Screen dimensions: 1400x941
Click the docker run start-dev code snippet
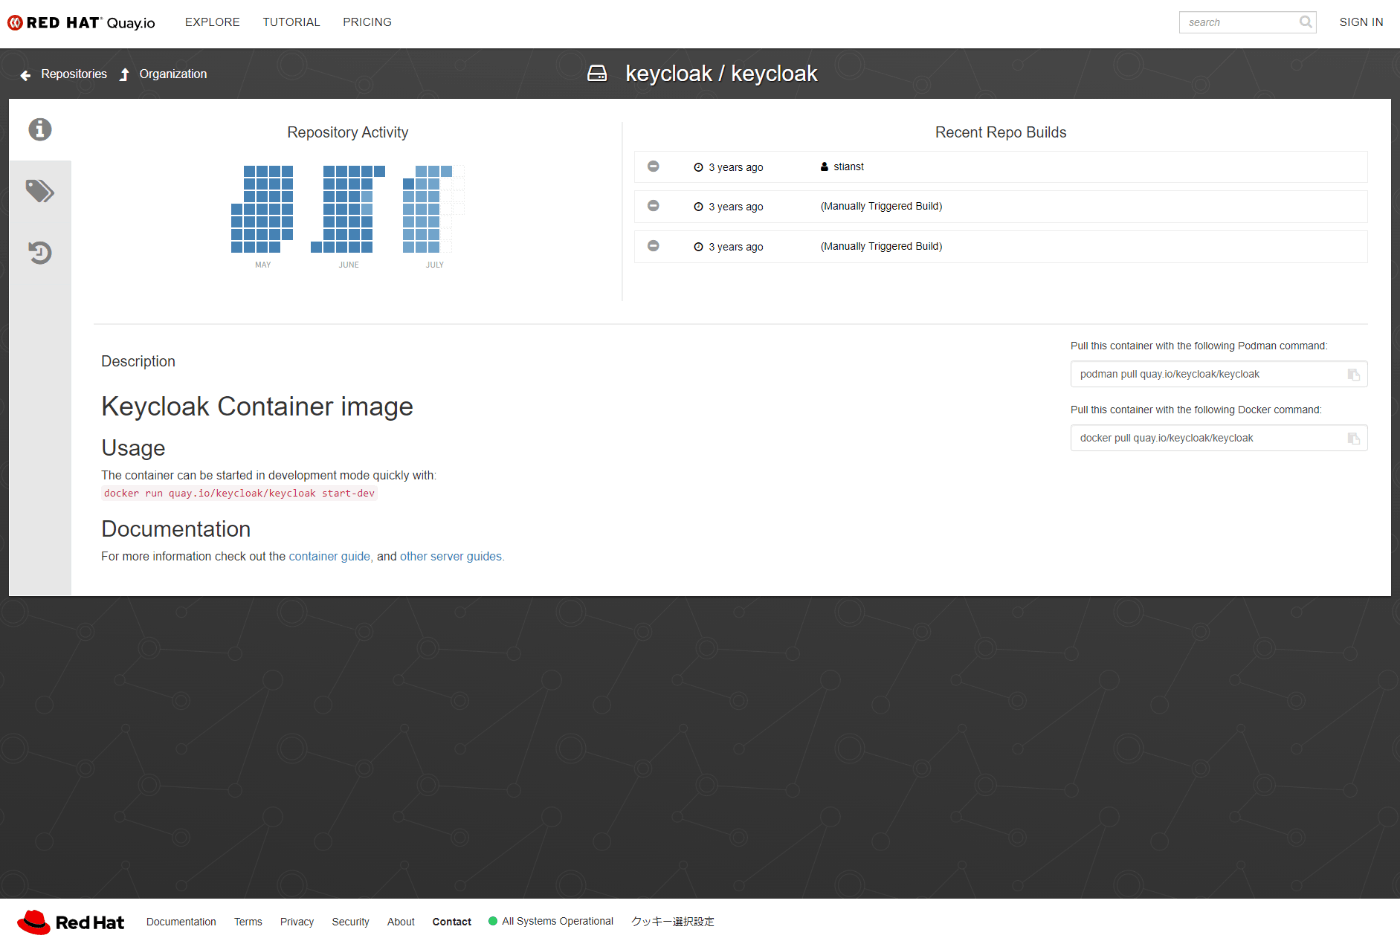(x=239, y=493)
